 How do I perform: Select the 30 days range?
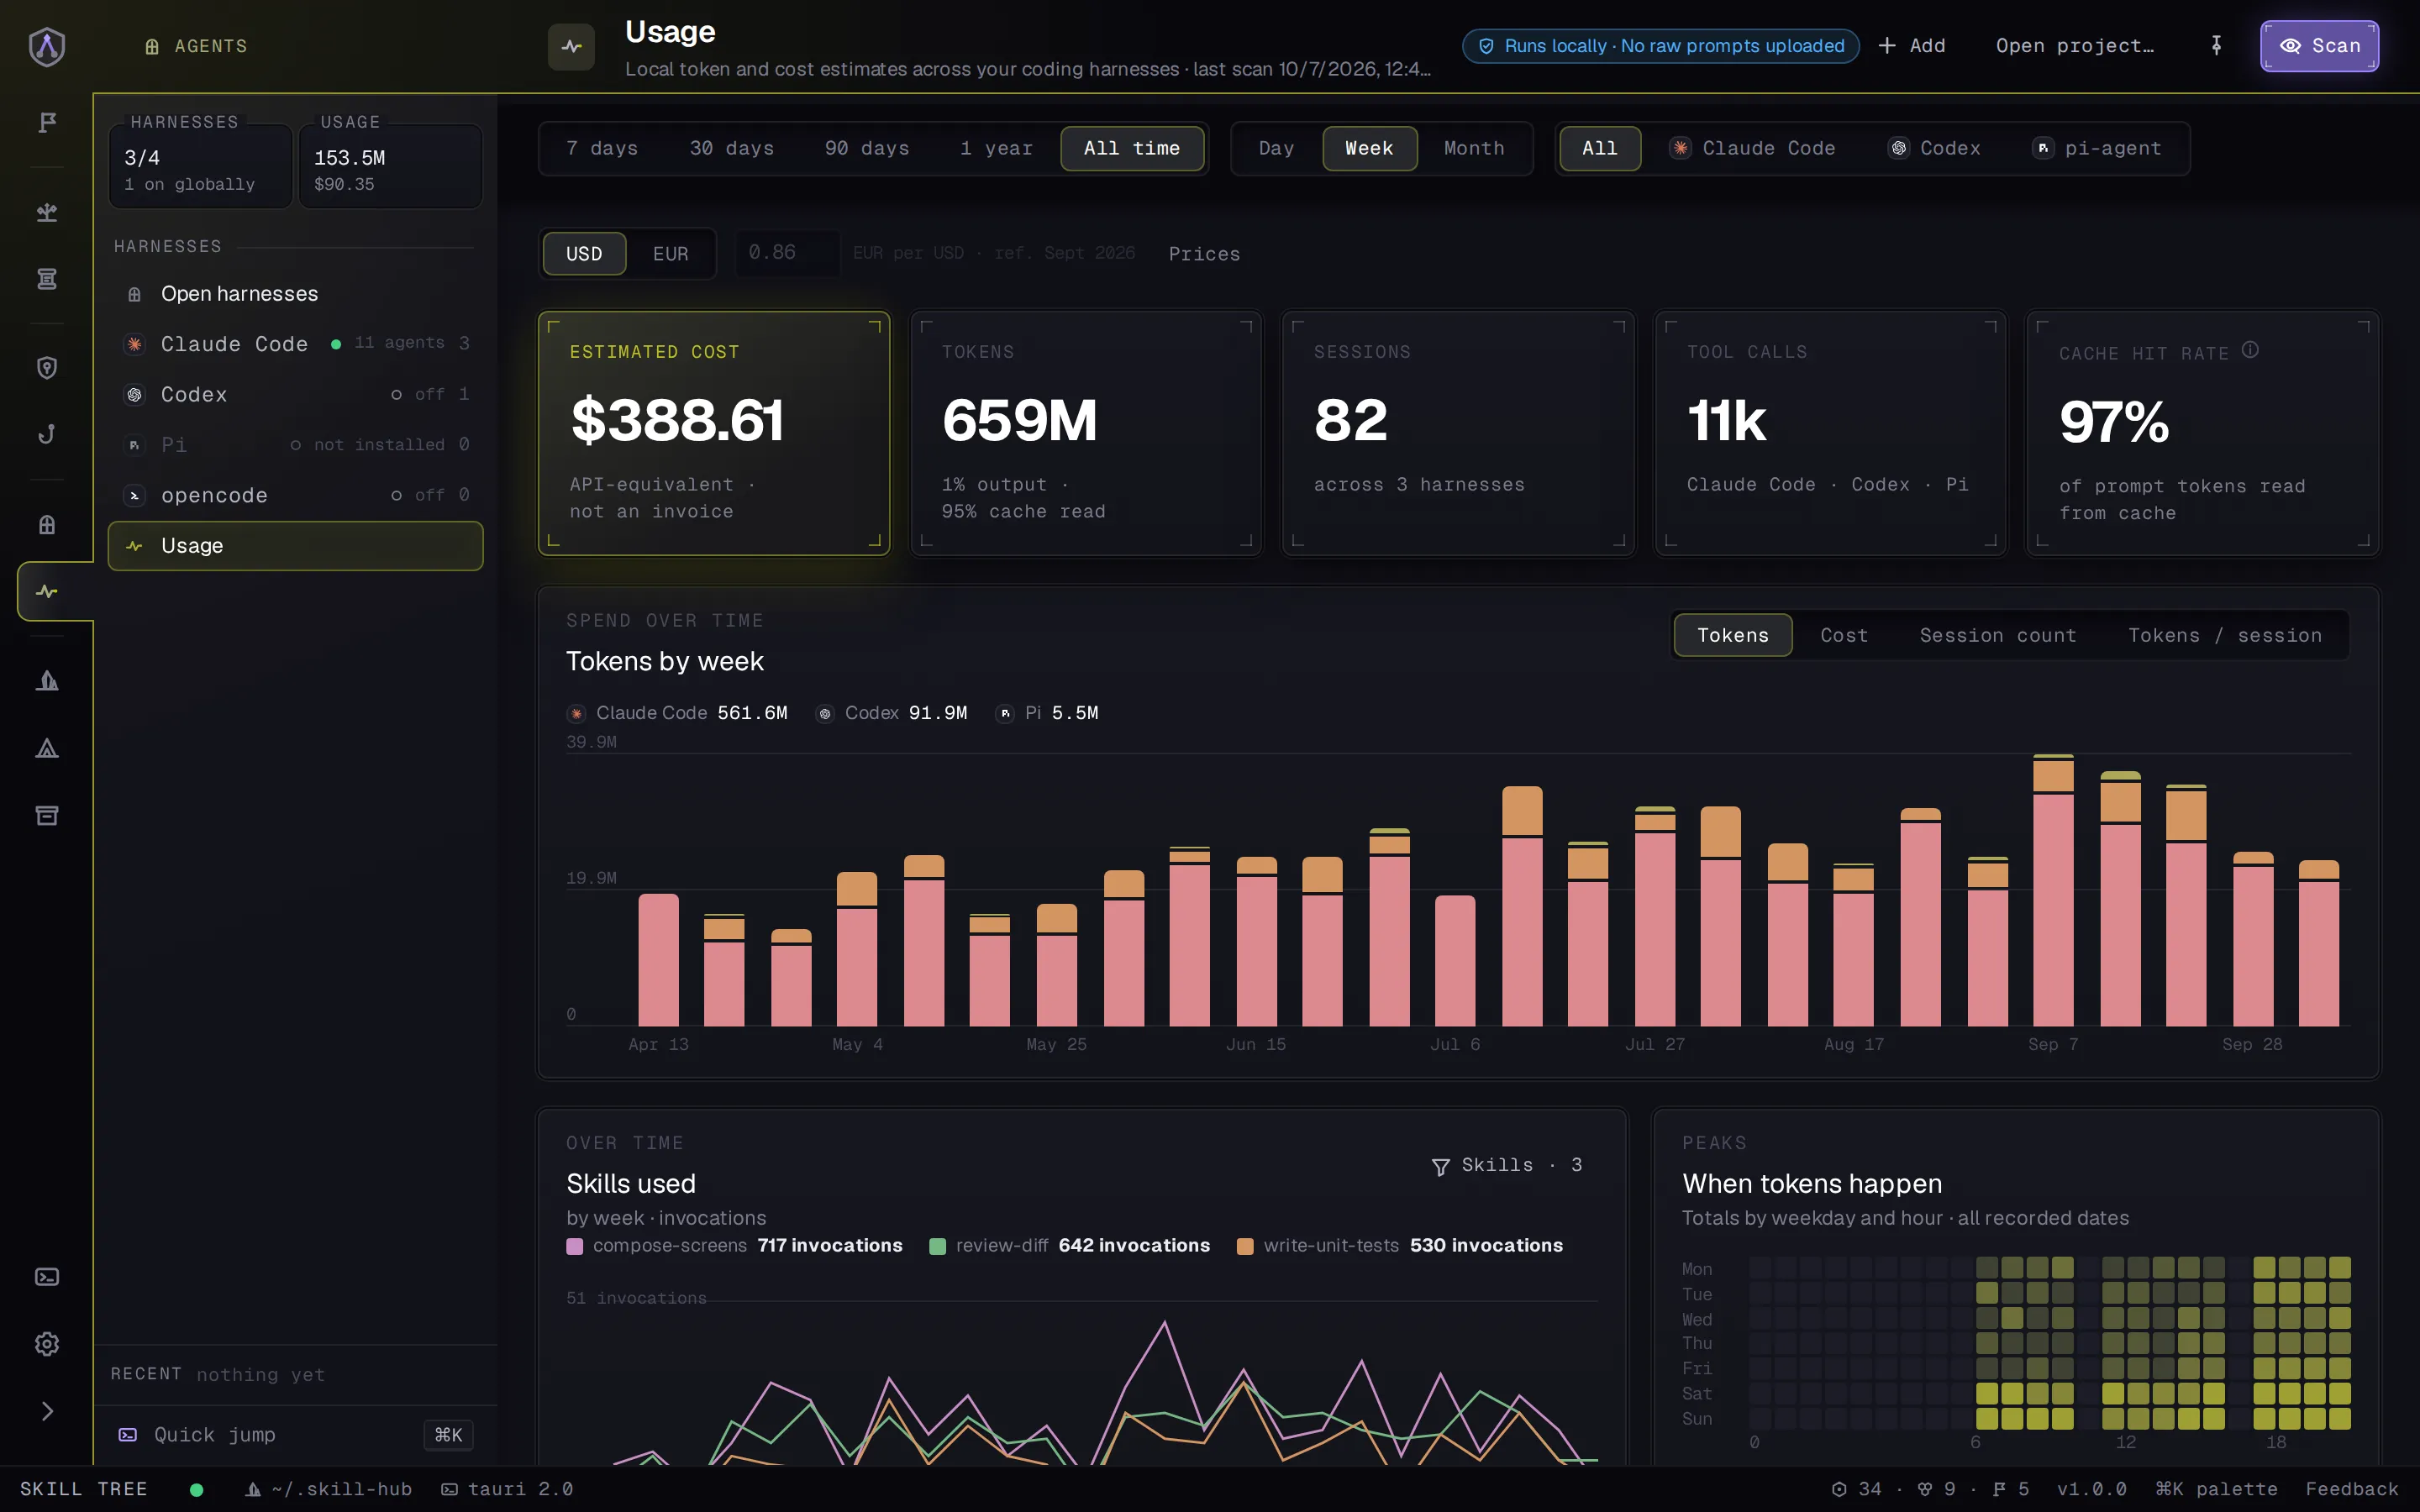click(x=732, y=148)
